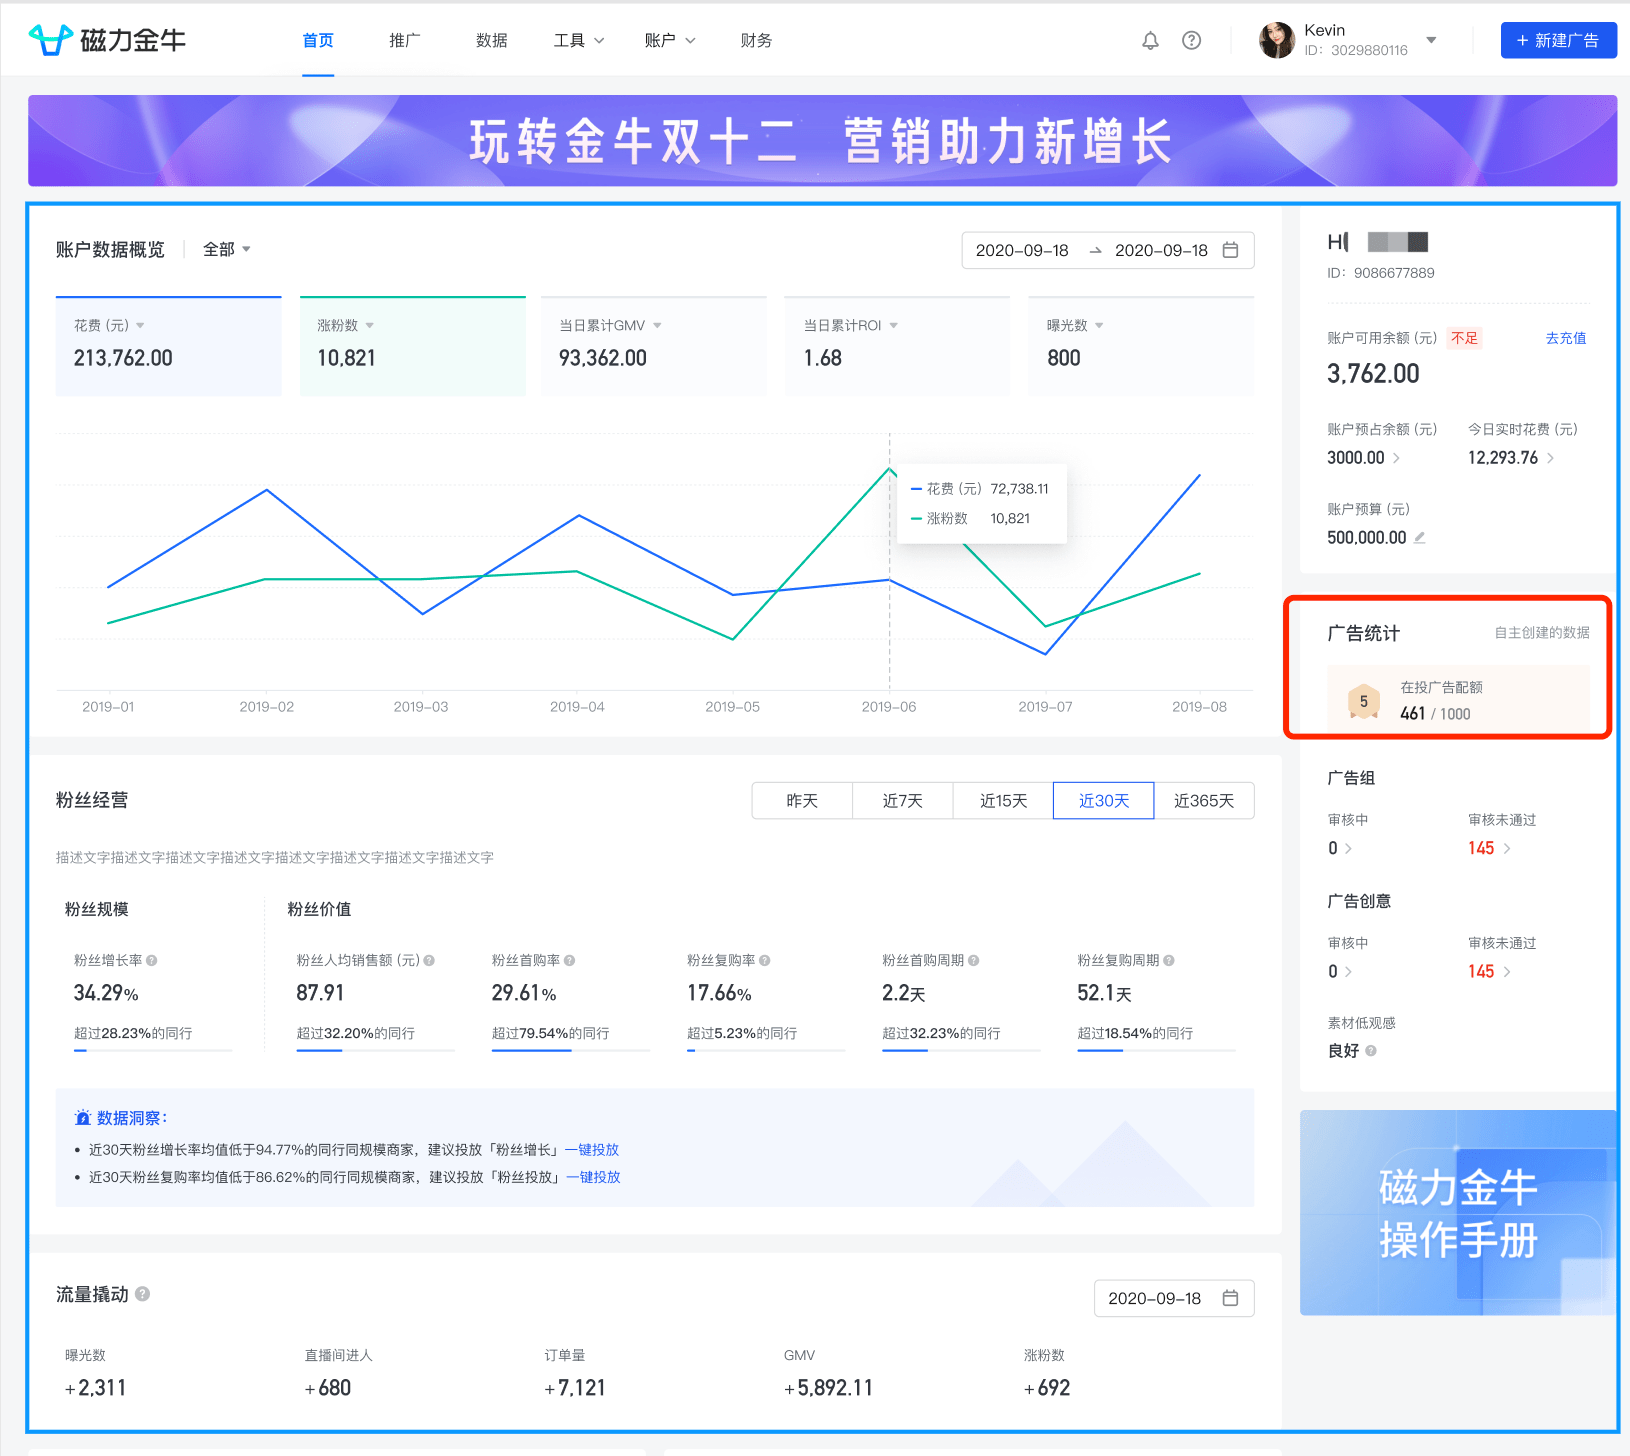
Task: Click the 在投广告配额 461 / 1000 card
Action: (1458, 700)
